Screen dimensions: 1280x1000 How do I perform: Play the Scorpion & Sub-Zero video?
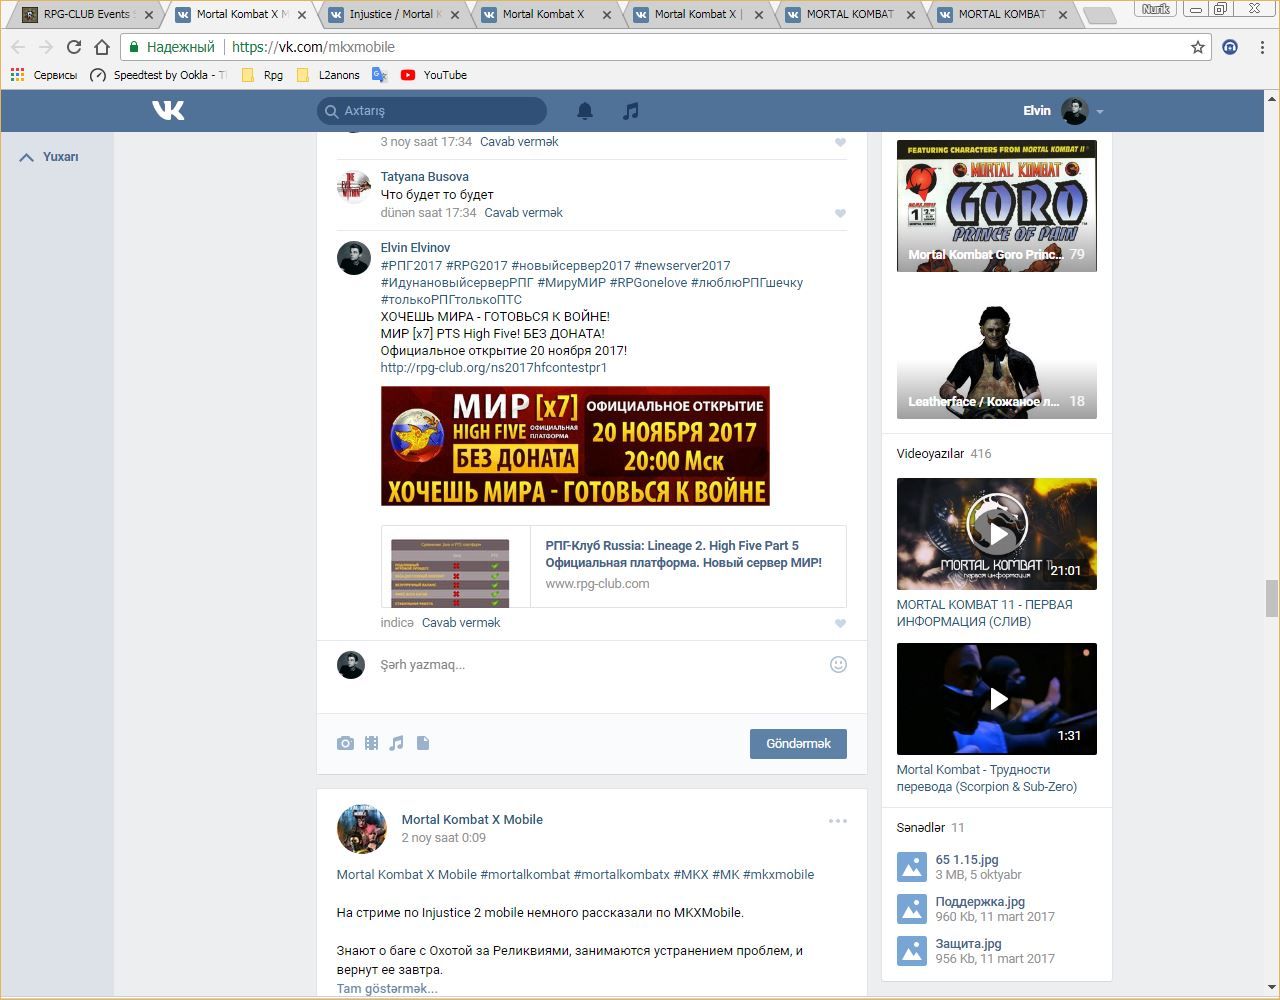(x=996, y=699)
